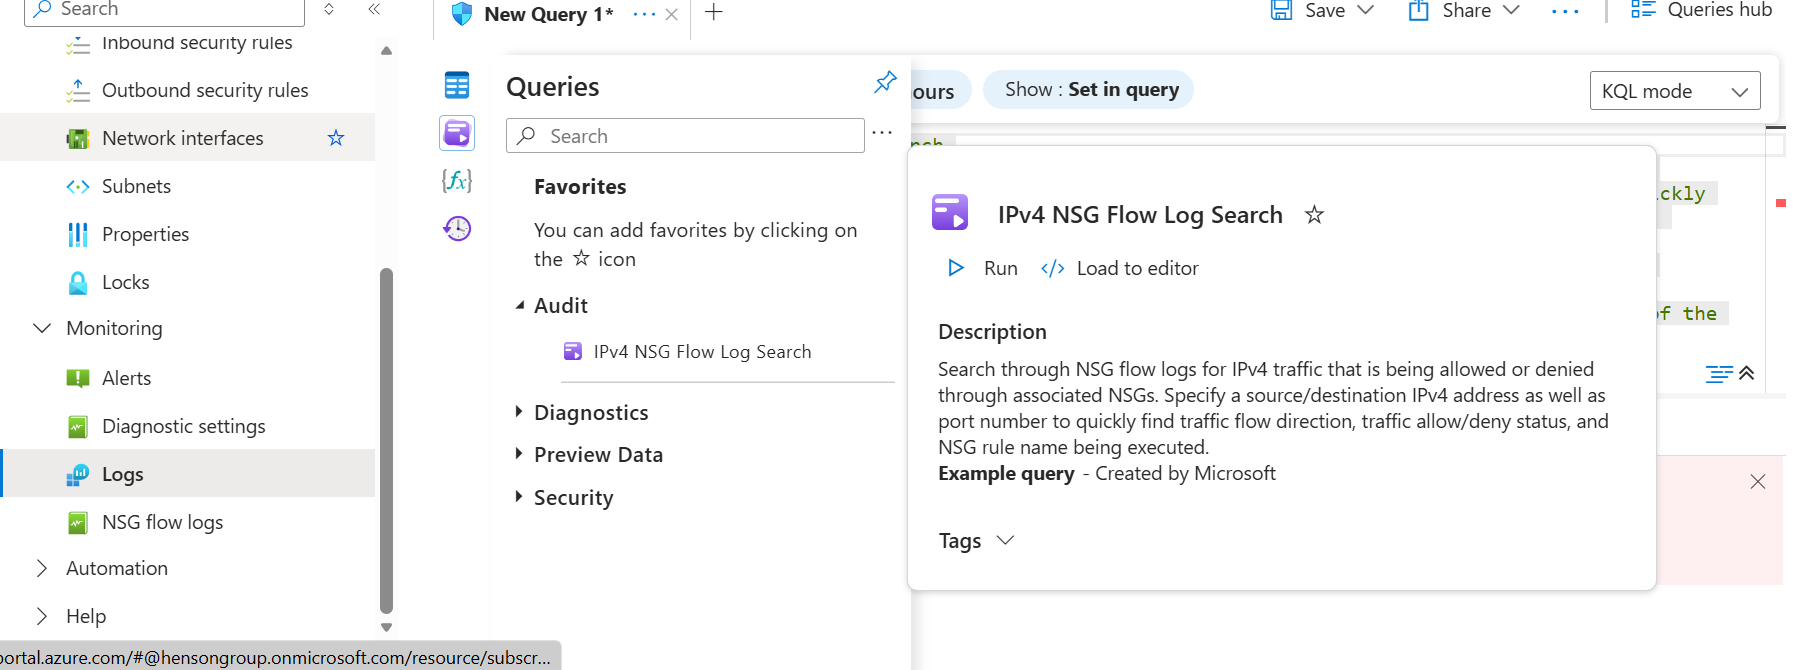Expand the Preview Data category
The image size is (1804, 670).
(519, 454)
